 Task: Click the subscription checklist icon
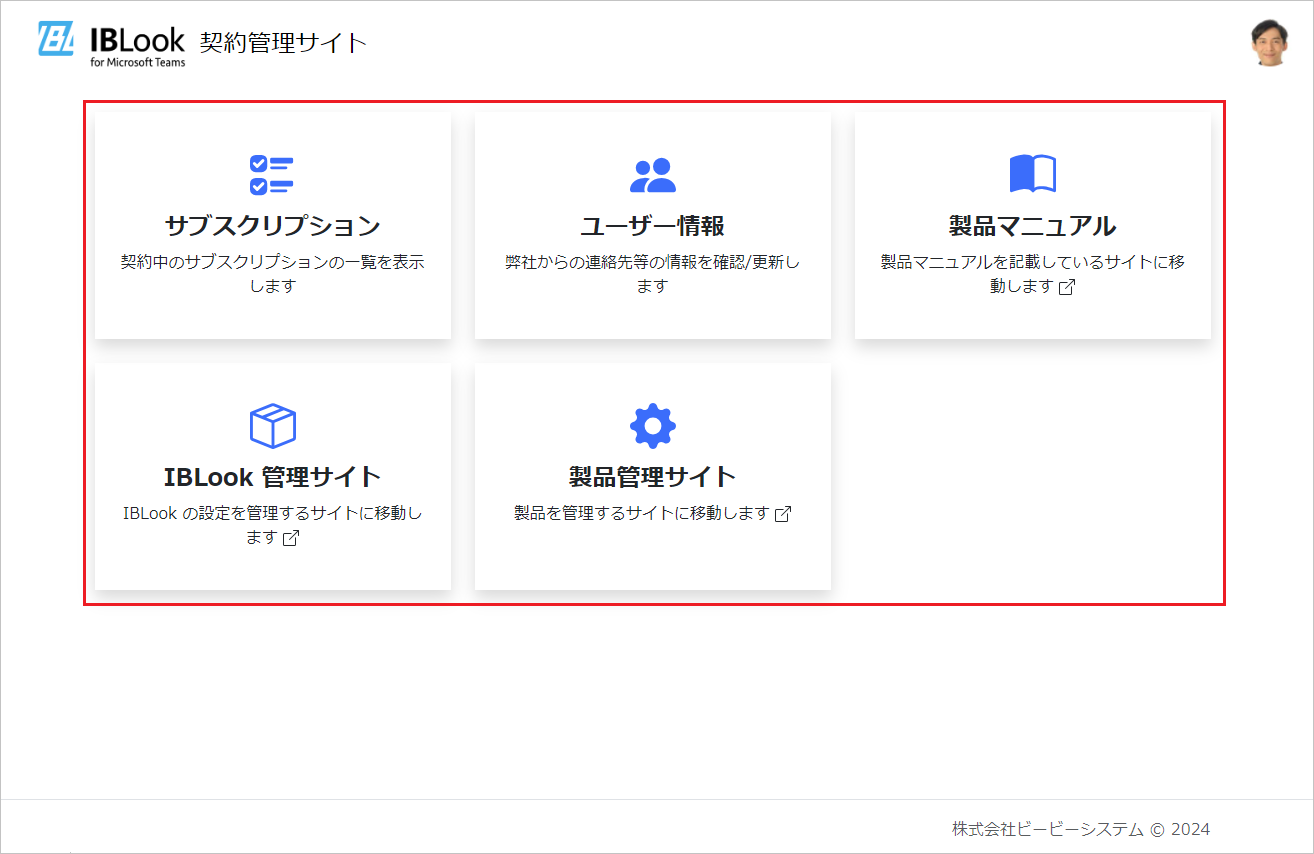272,175
